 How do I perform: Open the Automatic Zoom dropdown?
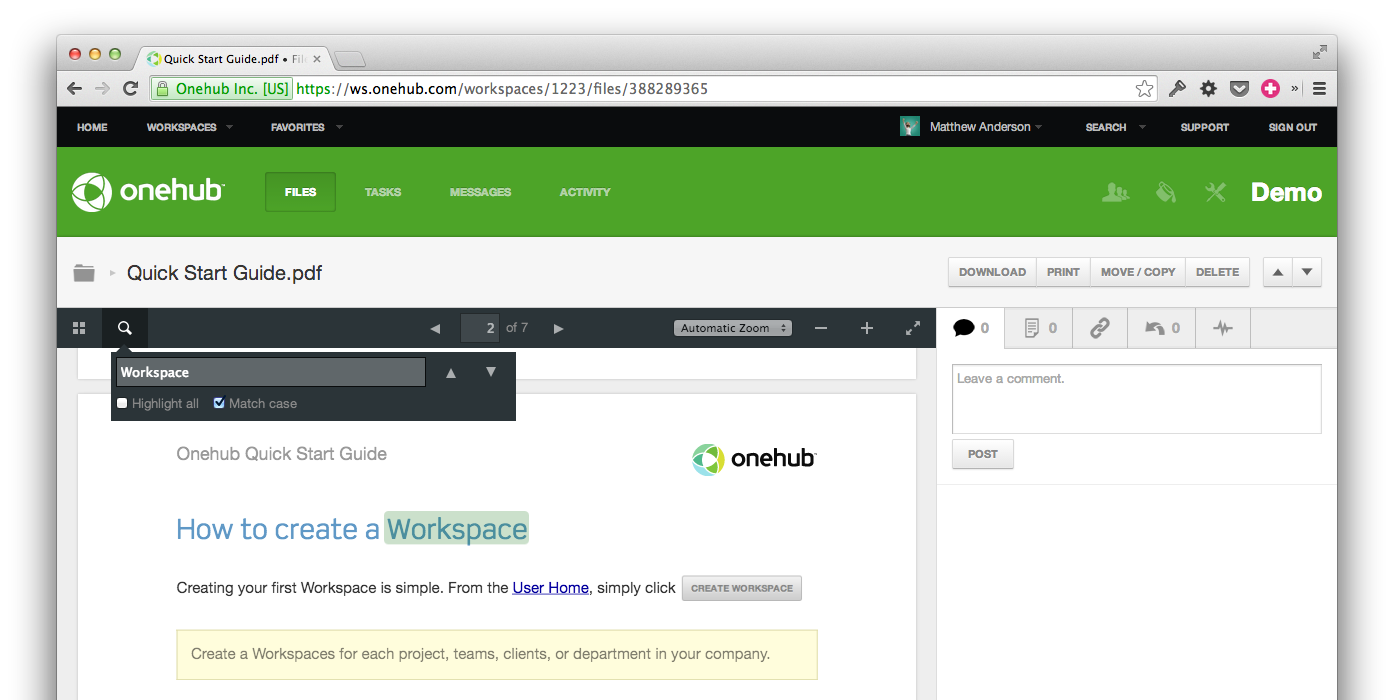733,328
